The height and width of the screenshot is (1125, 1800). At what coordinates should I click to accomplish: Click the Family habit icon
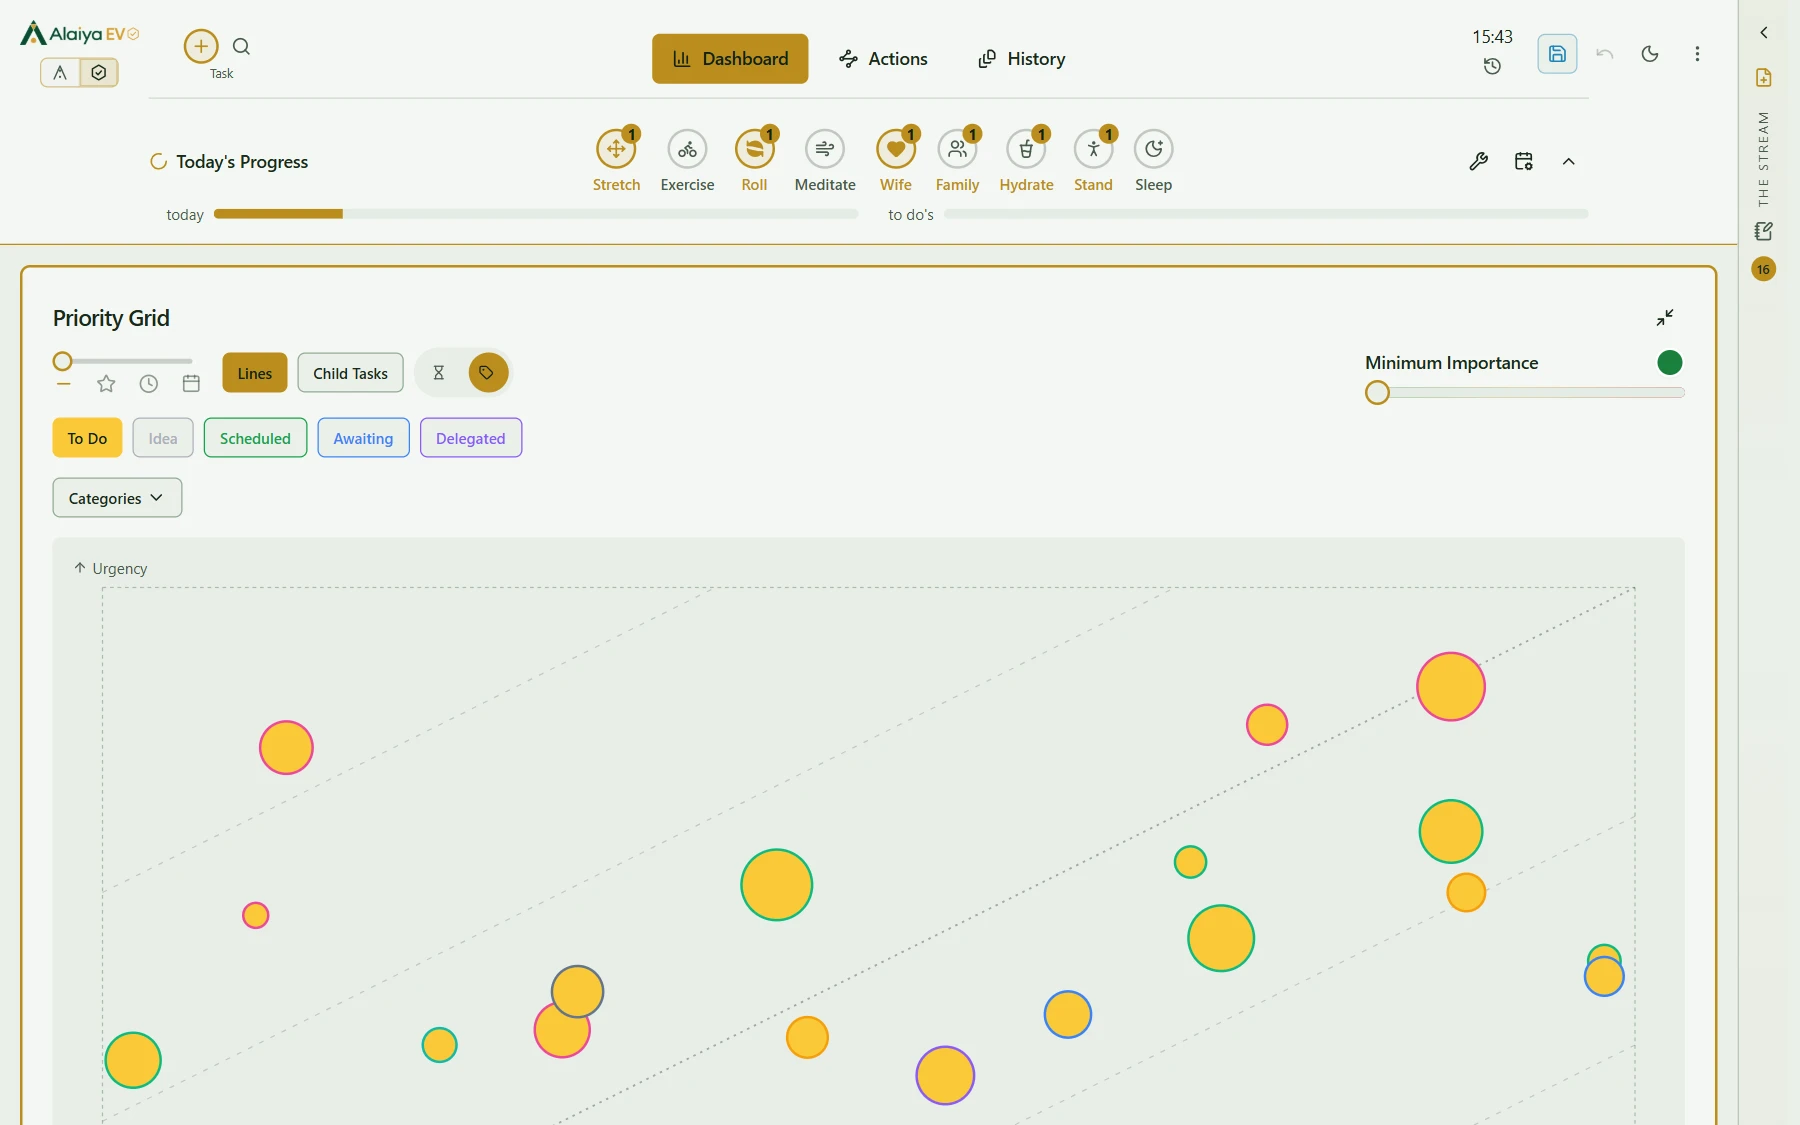(957, 149)
